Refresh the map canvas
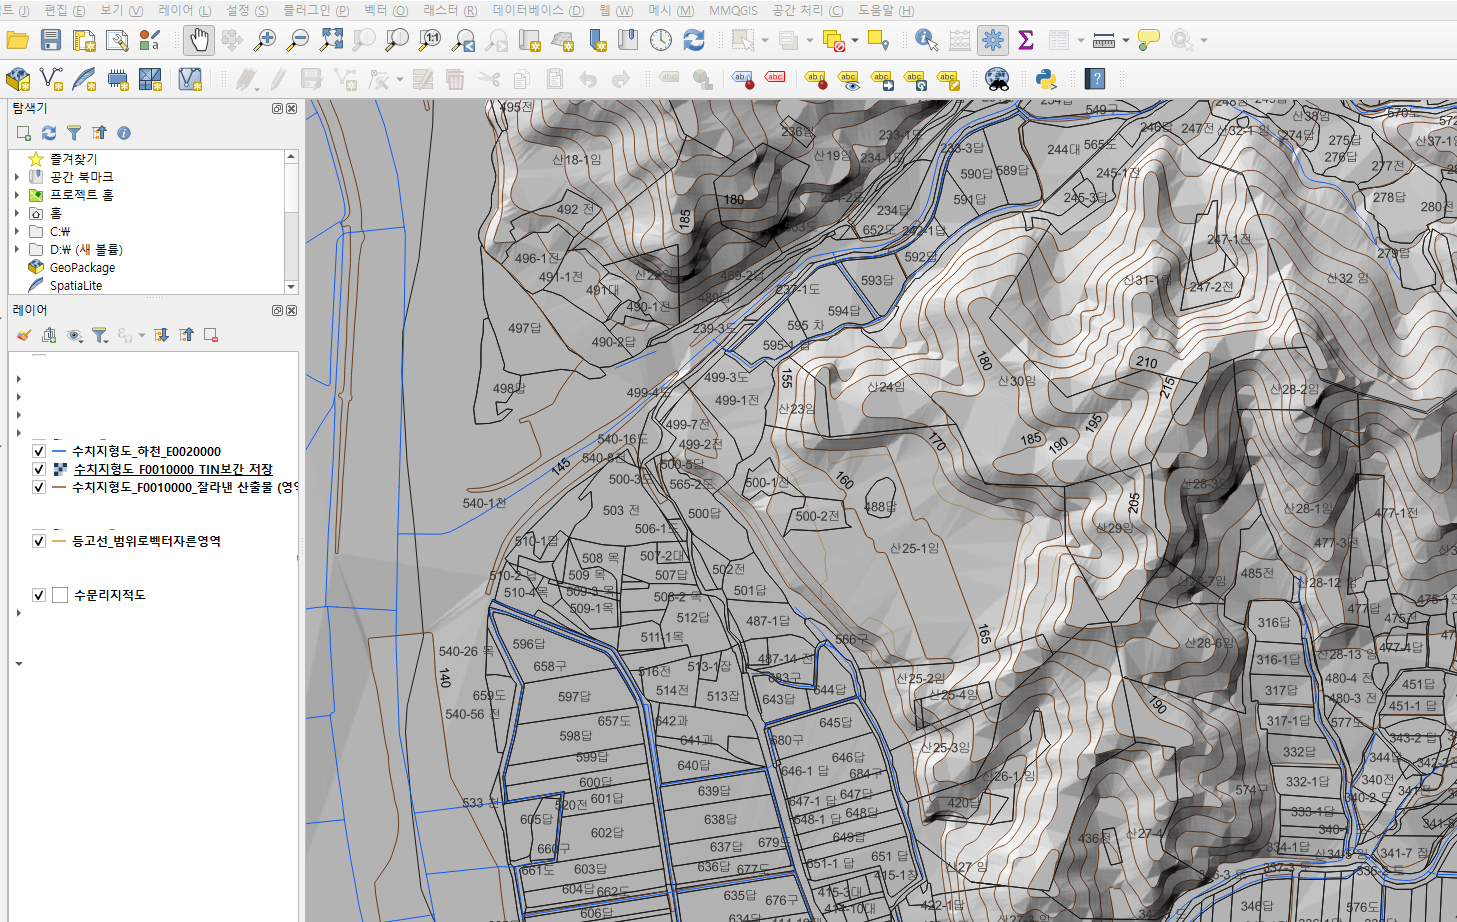The width and height of the screenshot is (1457, 922). (694, 40)
